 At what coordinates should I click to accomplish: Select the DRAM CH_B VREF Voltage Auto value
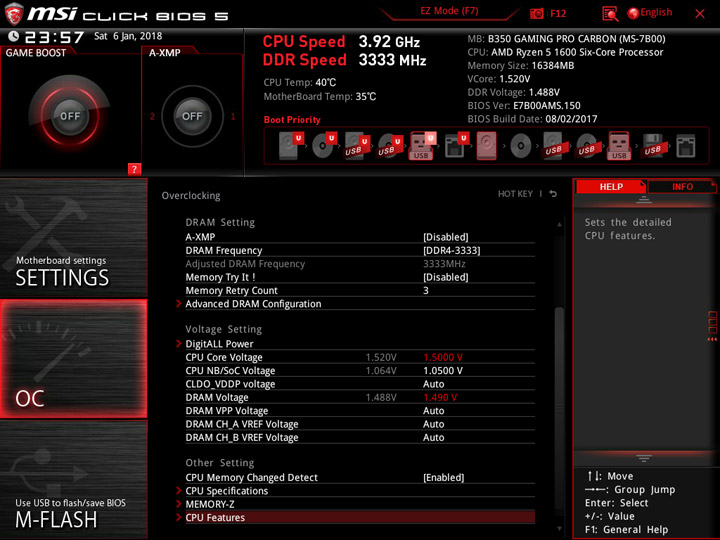click(433, 437)
